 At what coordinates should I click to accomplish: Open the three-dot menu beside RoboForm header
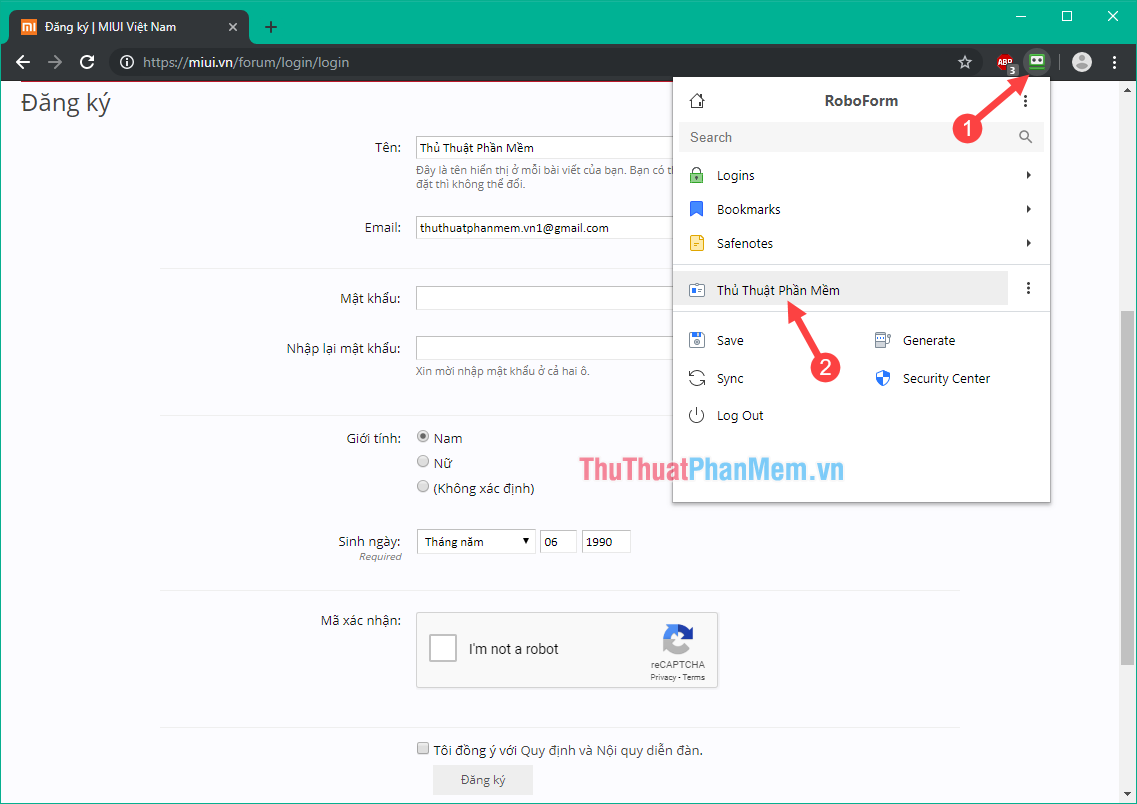point(1025,100)
